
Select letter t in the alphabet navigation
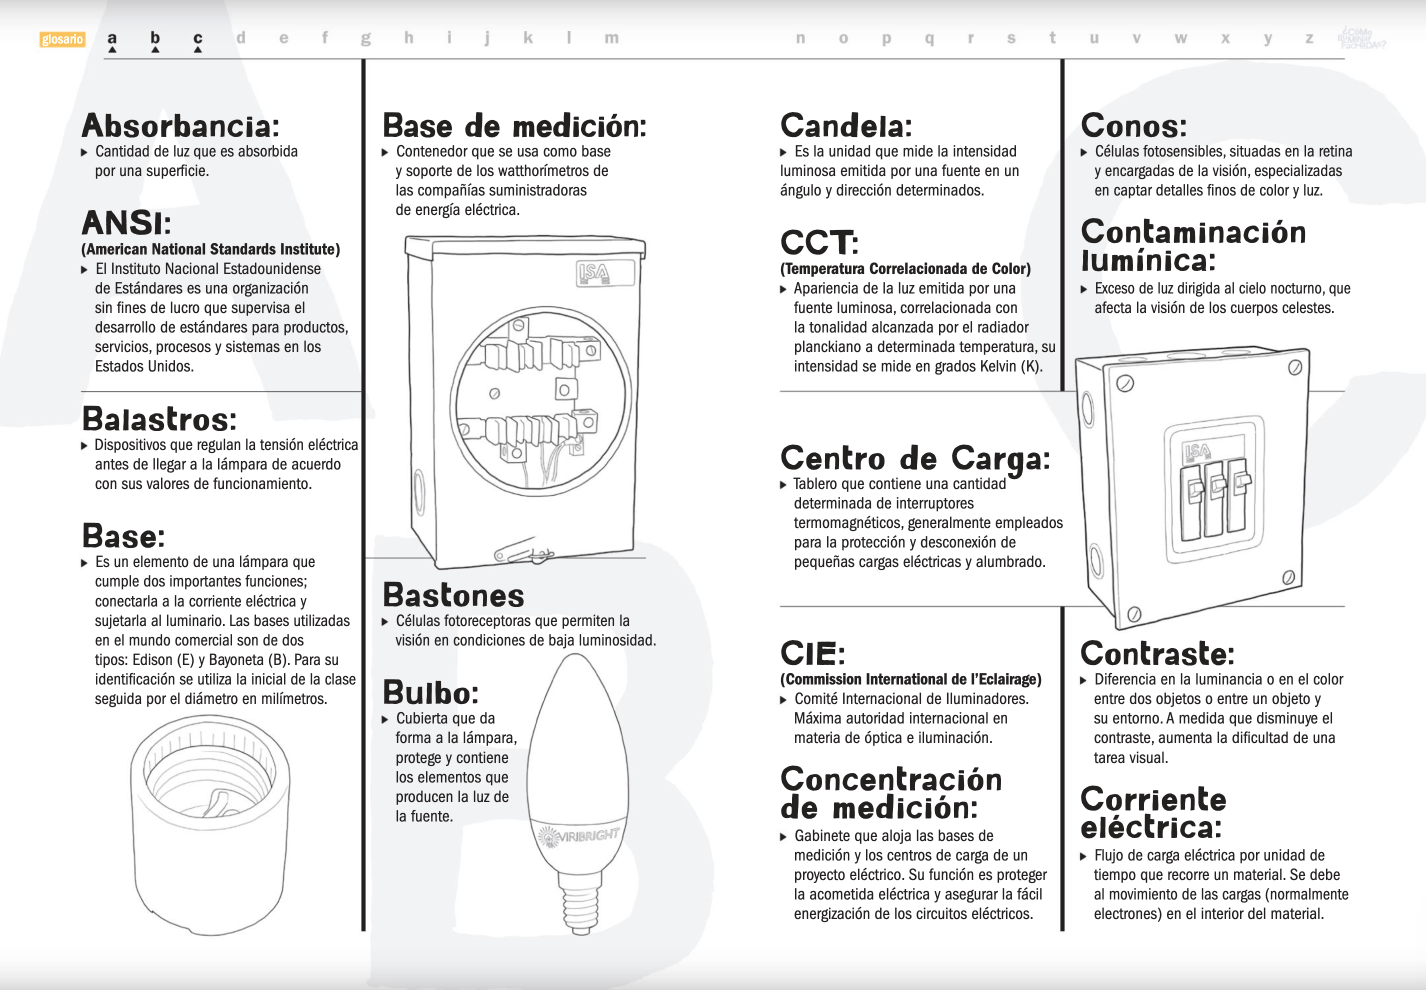click(1052, 38)
